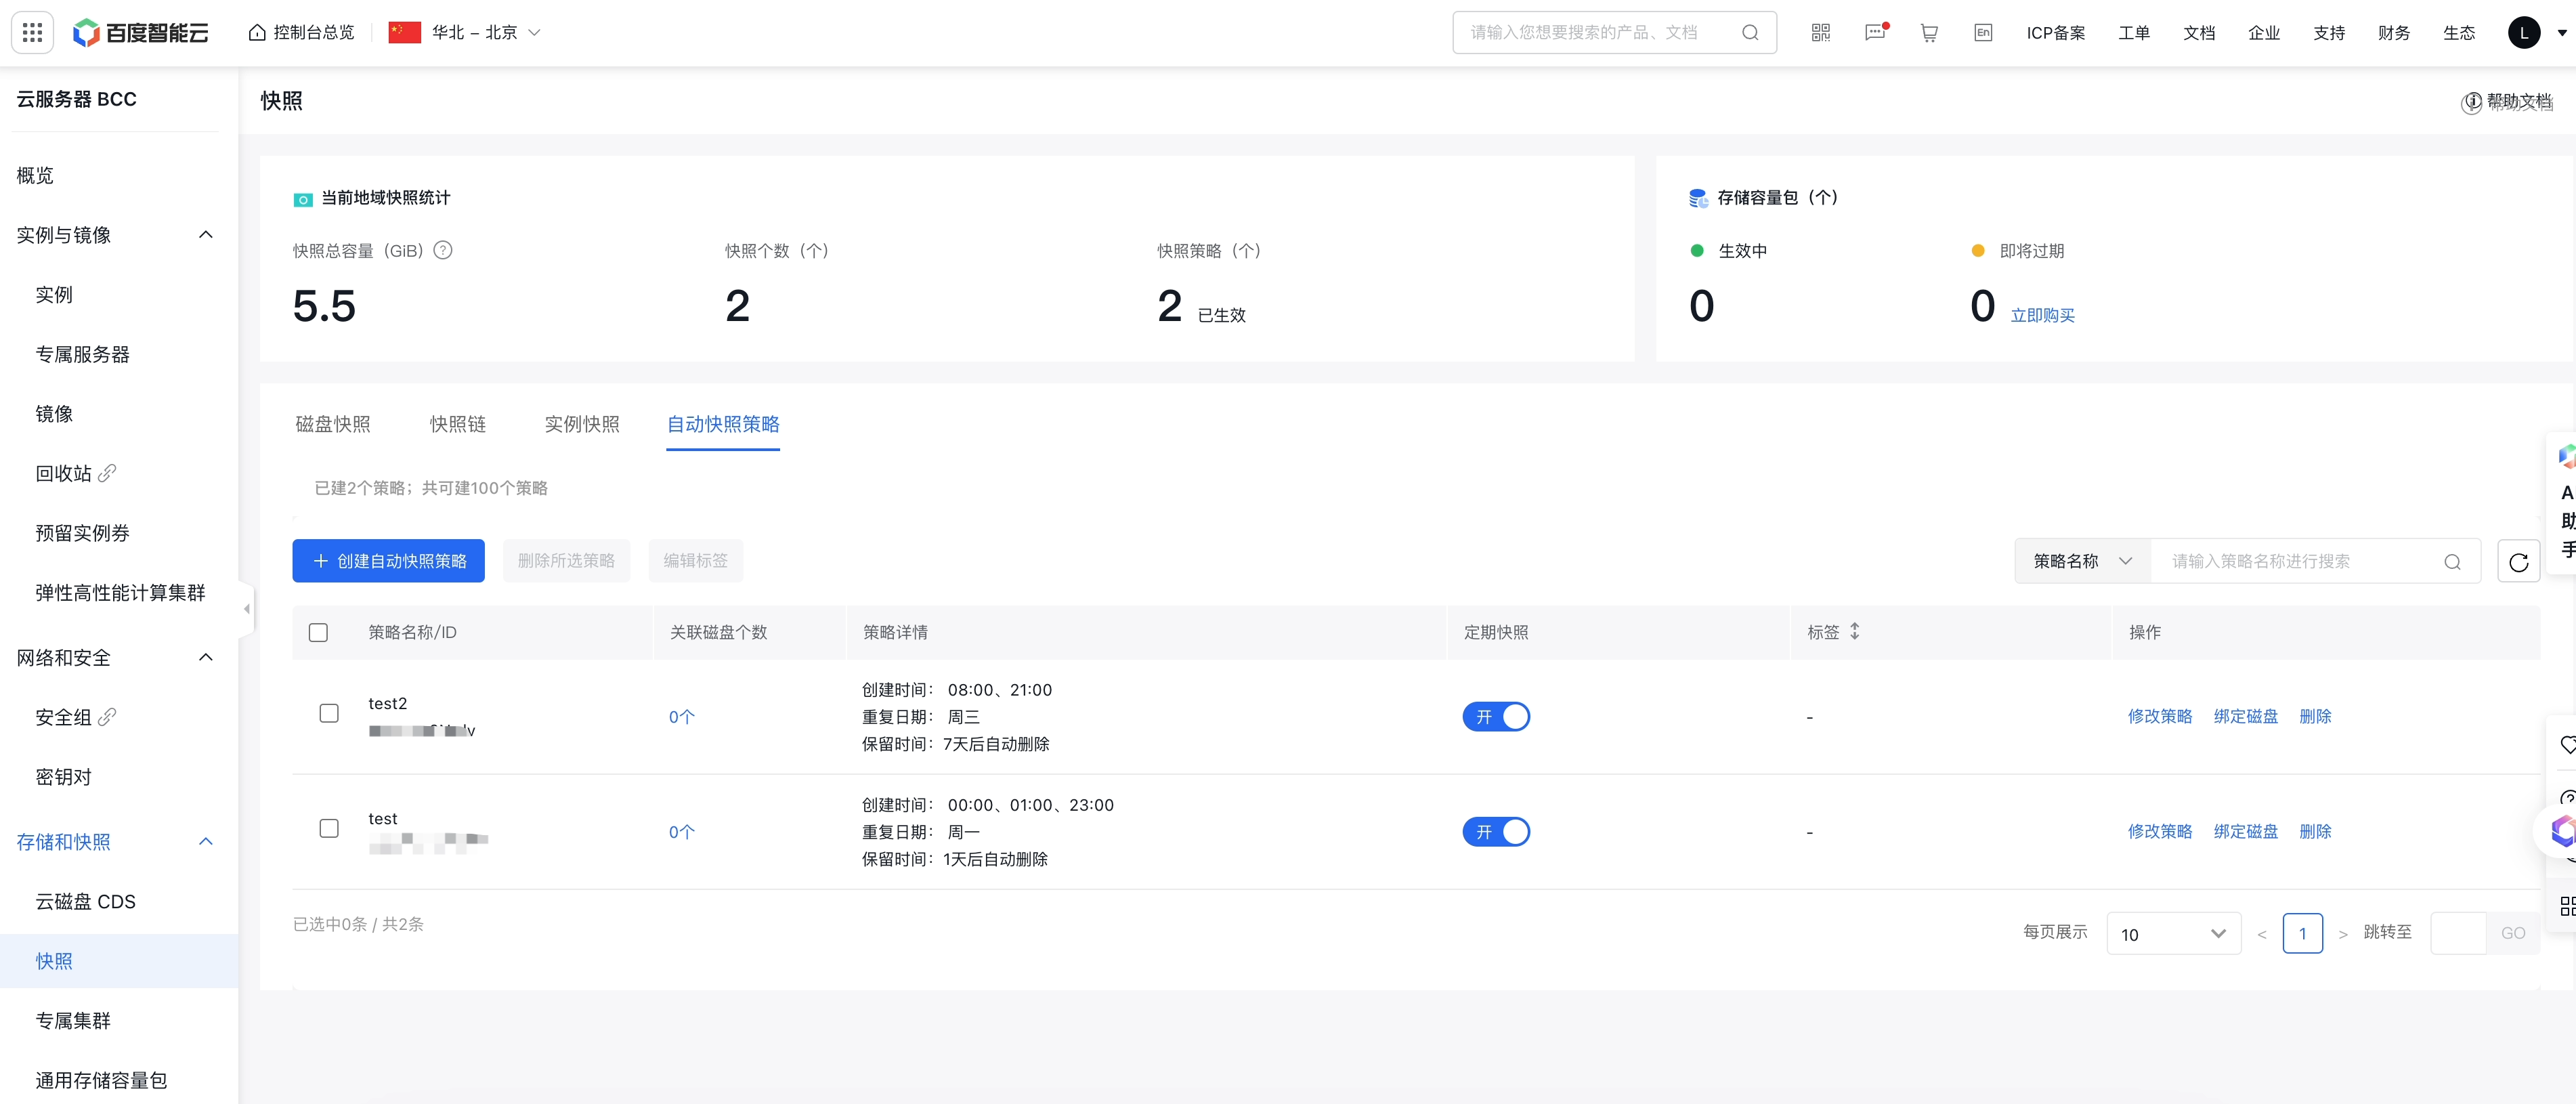Open the QR code icon
2576x1104 pixels.
[1820, 33]
